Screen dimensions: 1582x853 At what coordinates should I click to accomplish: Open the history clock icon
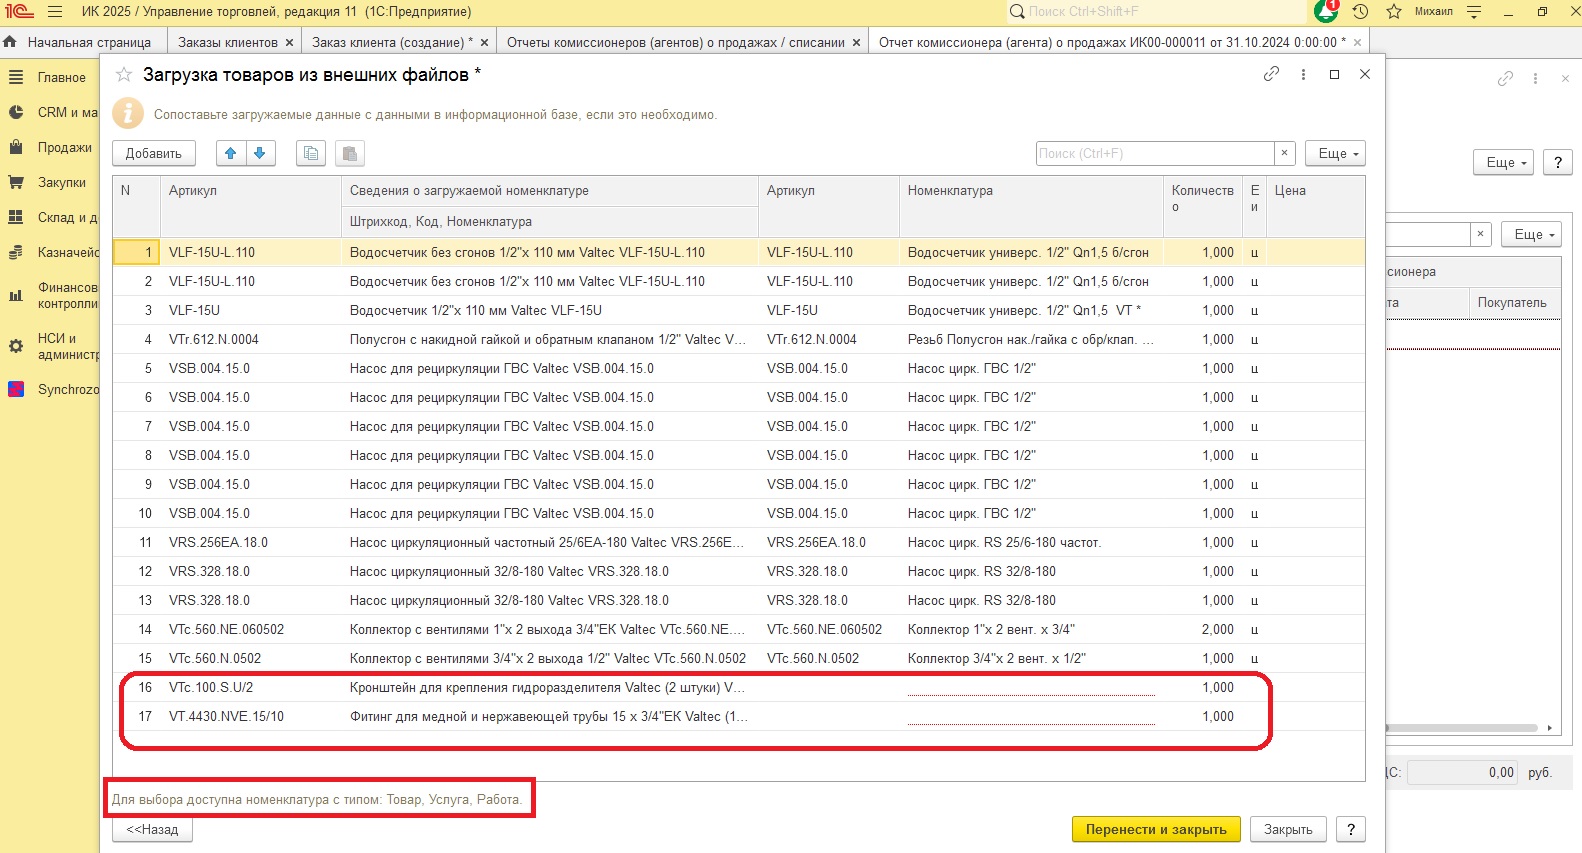point(1360,11)
